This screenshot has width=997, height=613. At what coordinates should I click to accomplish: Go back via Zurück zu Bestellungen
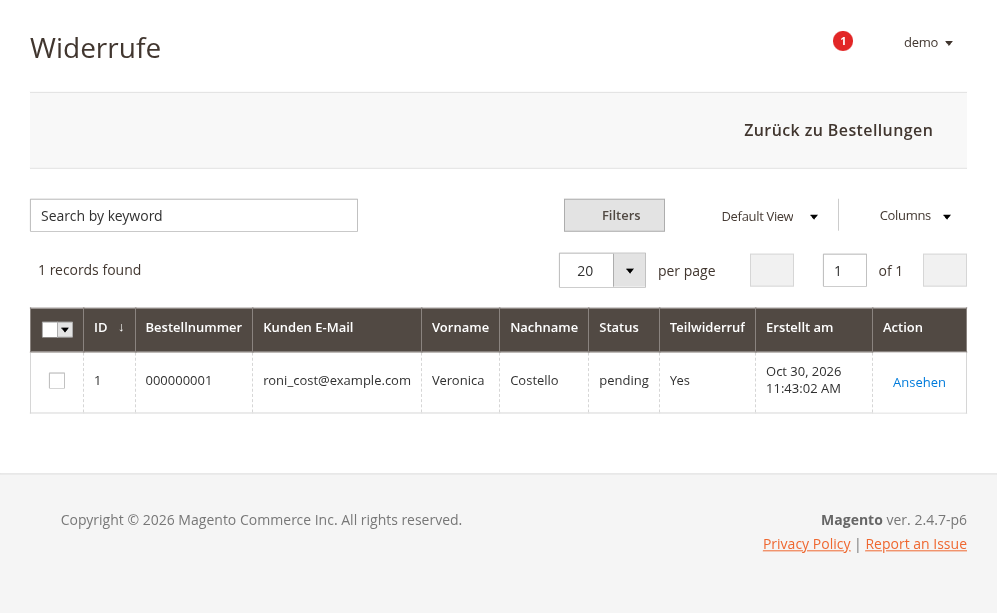pos(838,130)
